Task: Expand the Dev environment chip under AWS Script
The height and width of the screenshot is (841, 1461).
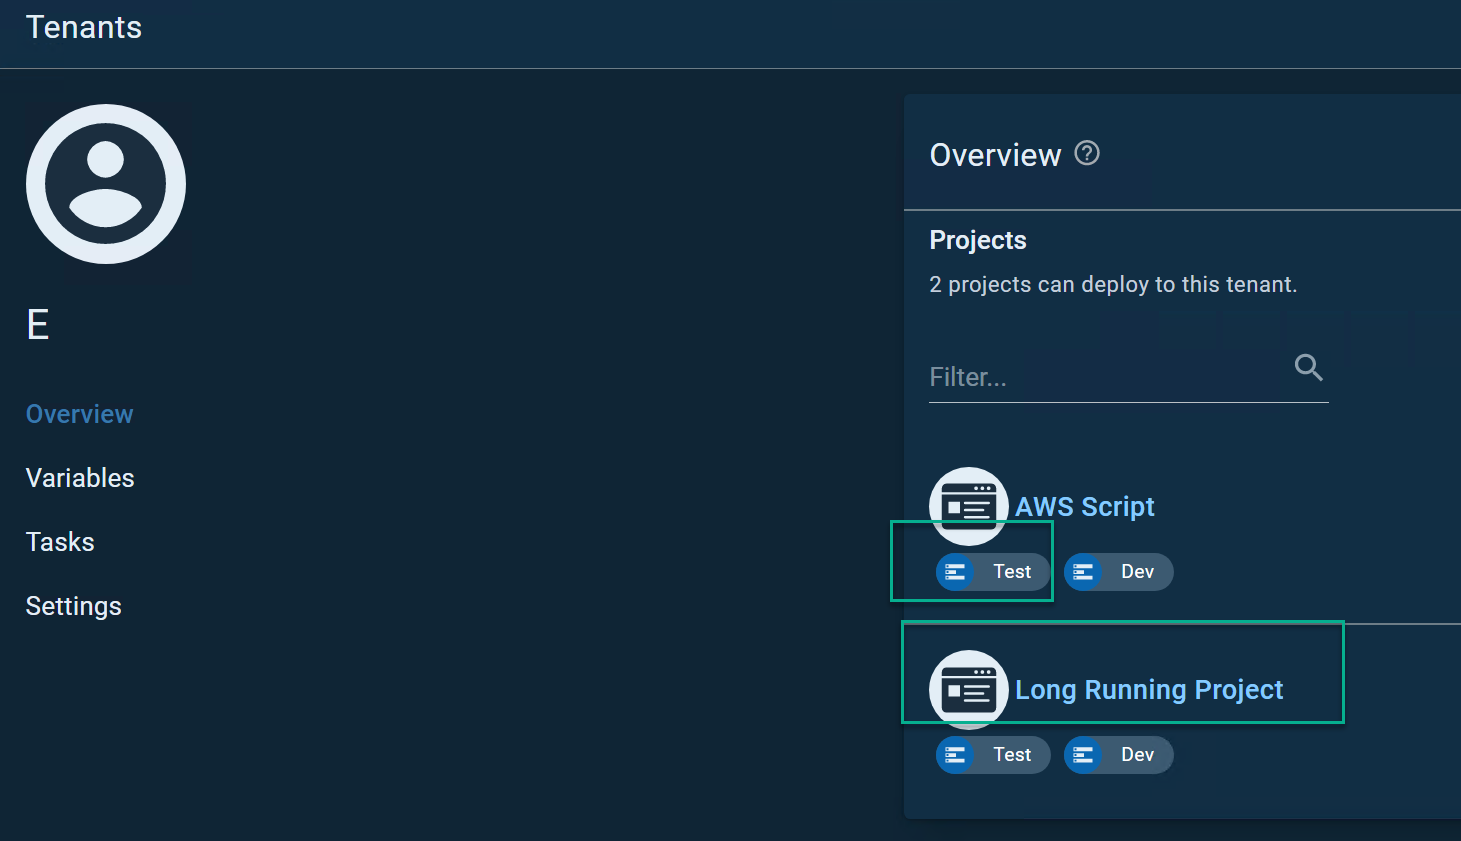Action: 1118,571
